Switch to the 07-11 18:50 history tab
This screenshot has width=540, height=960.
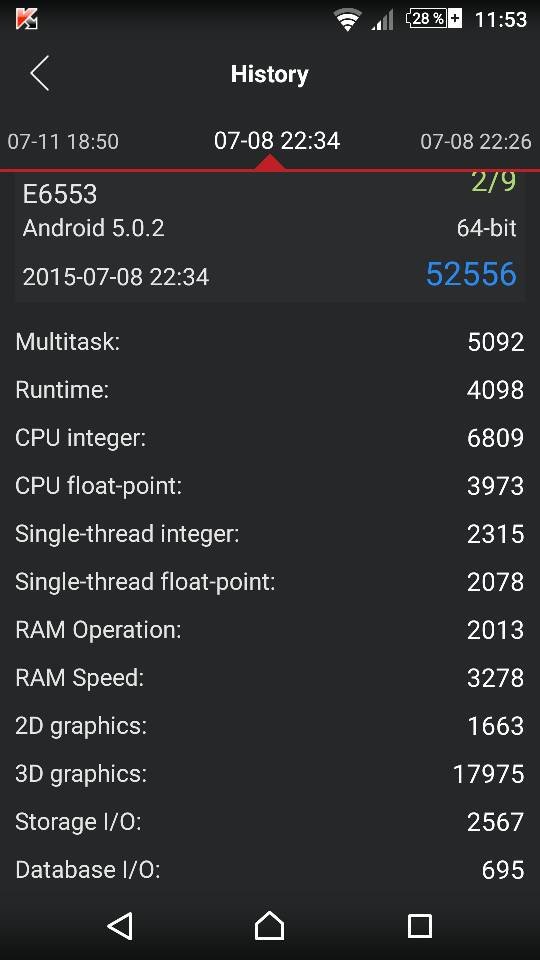pyautogui.click(x=63, y=141)
